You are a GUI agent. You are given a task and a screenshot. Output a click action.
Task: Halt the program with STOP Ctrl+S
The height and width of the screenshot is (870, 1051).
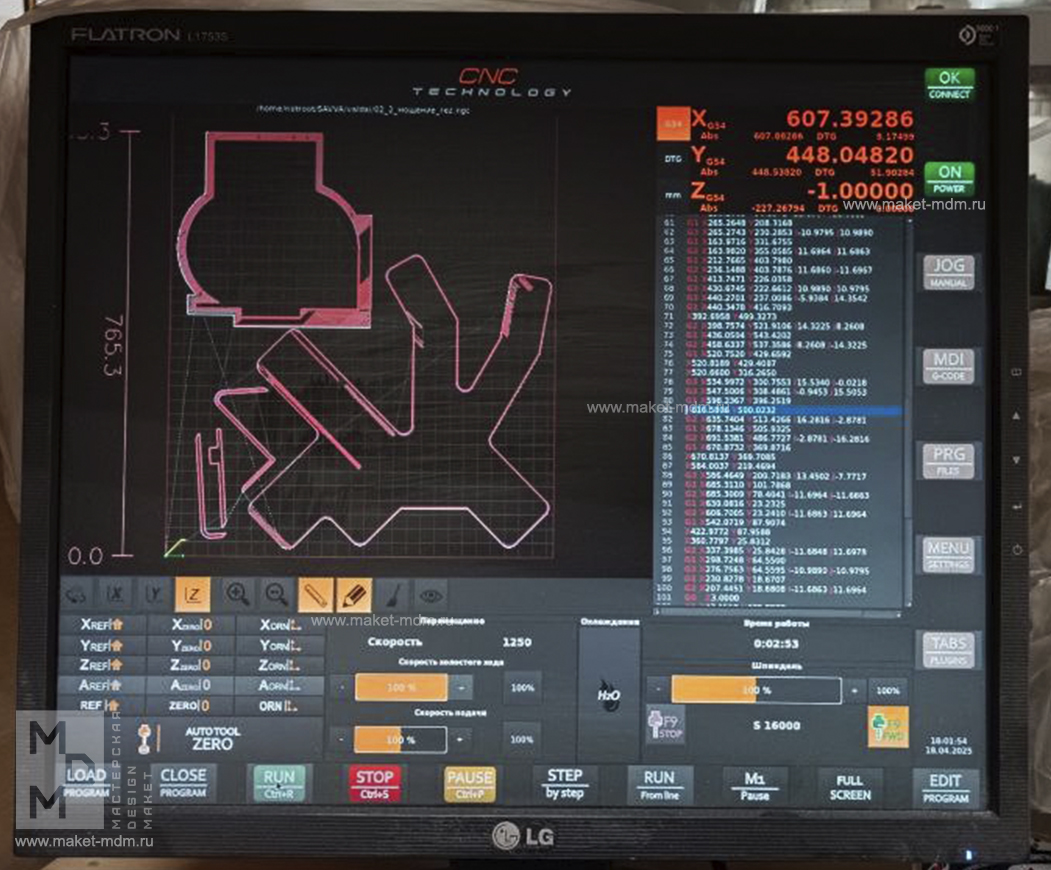pos(374,783)
